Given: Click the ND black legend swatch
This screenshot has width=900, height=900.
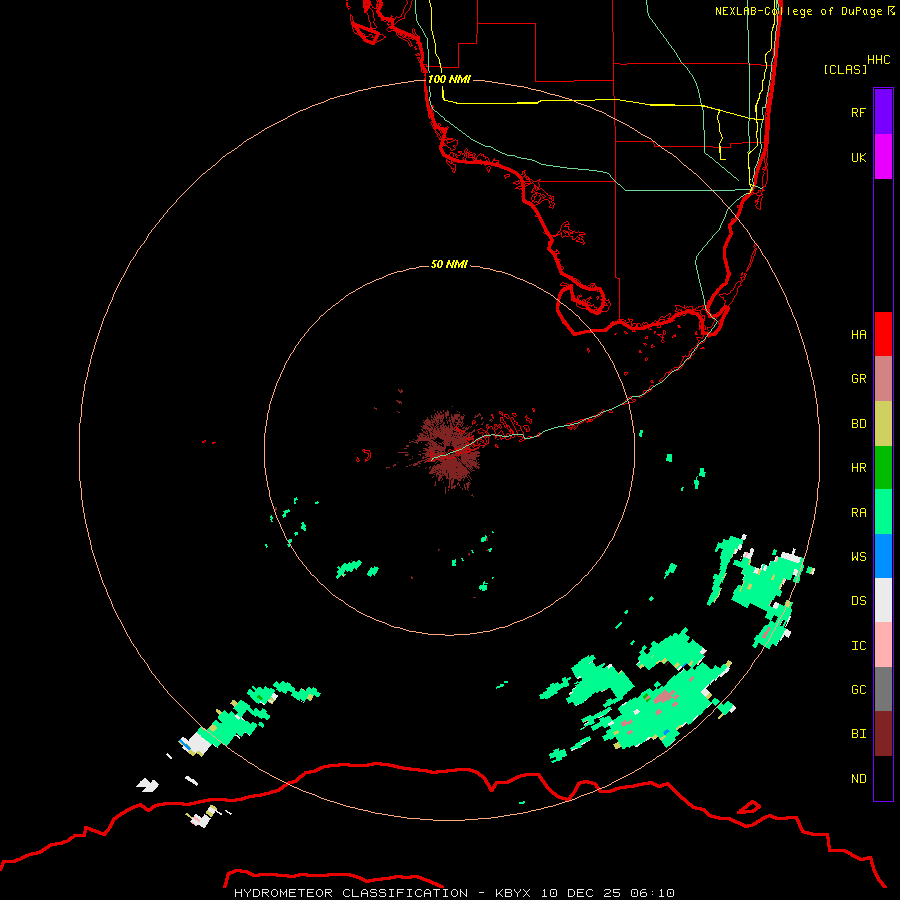Looking at the screenshot, I should point(883,778).
